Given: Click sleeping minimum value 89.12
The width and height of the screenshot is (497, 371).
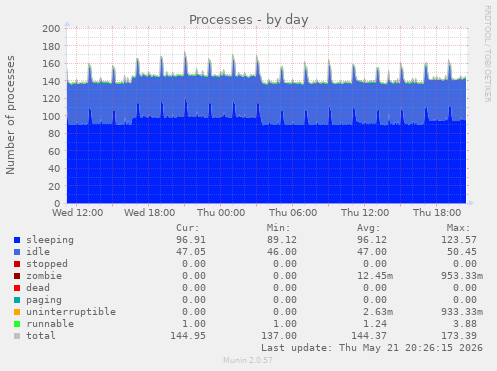Looking at the screenshot, I should [282, 240].
